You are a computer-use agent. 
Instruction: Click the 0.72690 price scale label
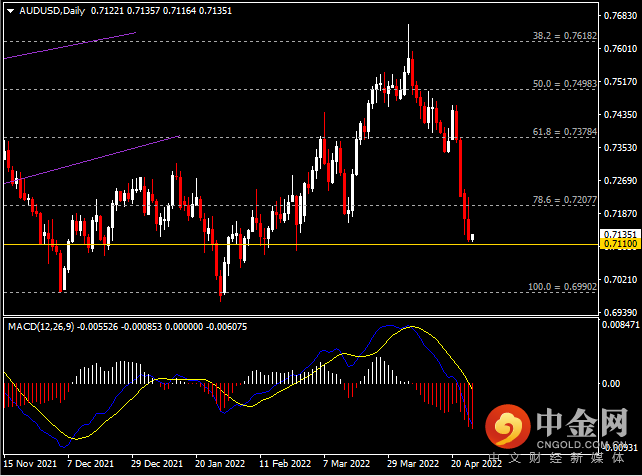click(x=621, y=180)
